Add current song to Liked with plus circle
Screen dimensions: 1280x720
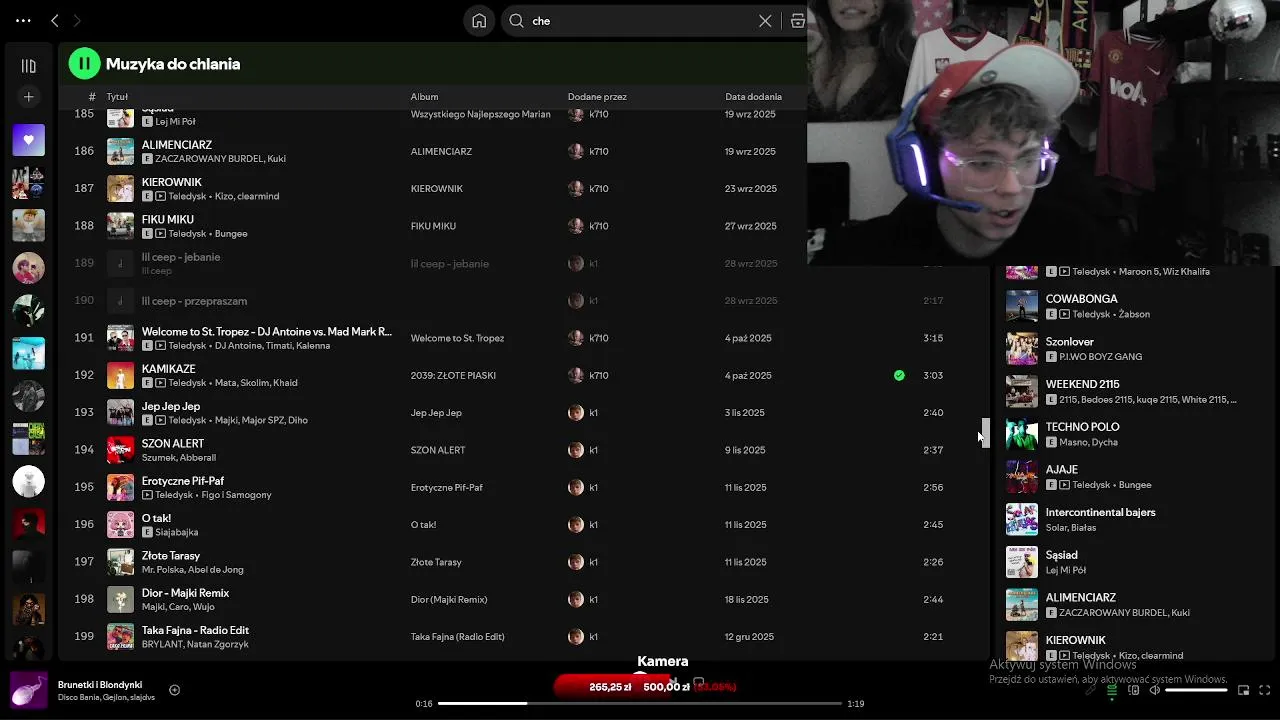pos(174,690)
